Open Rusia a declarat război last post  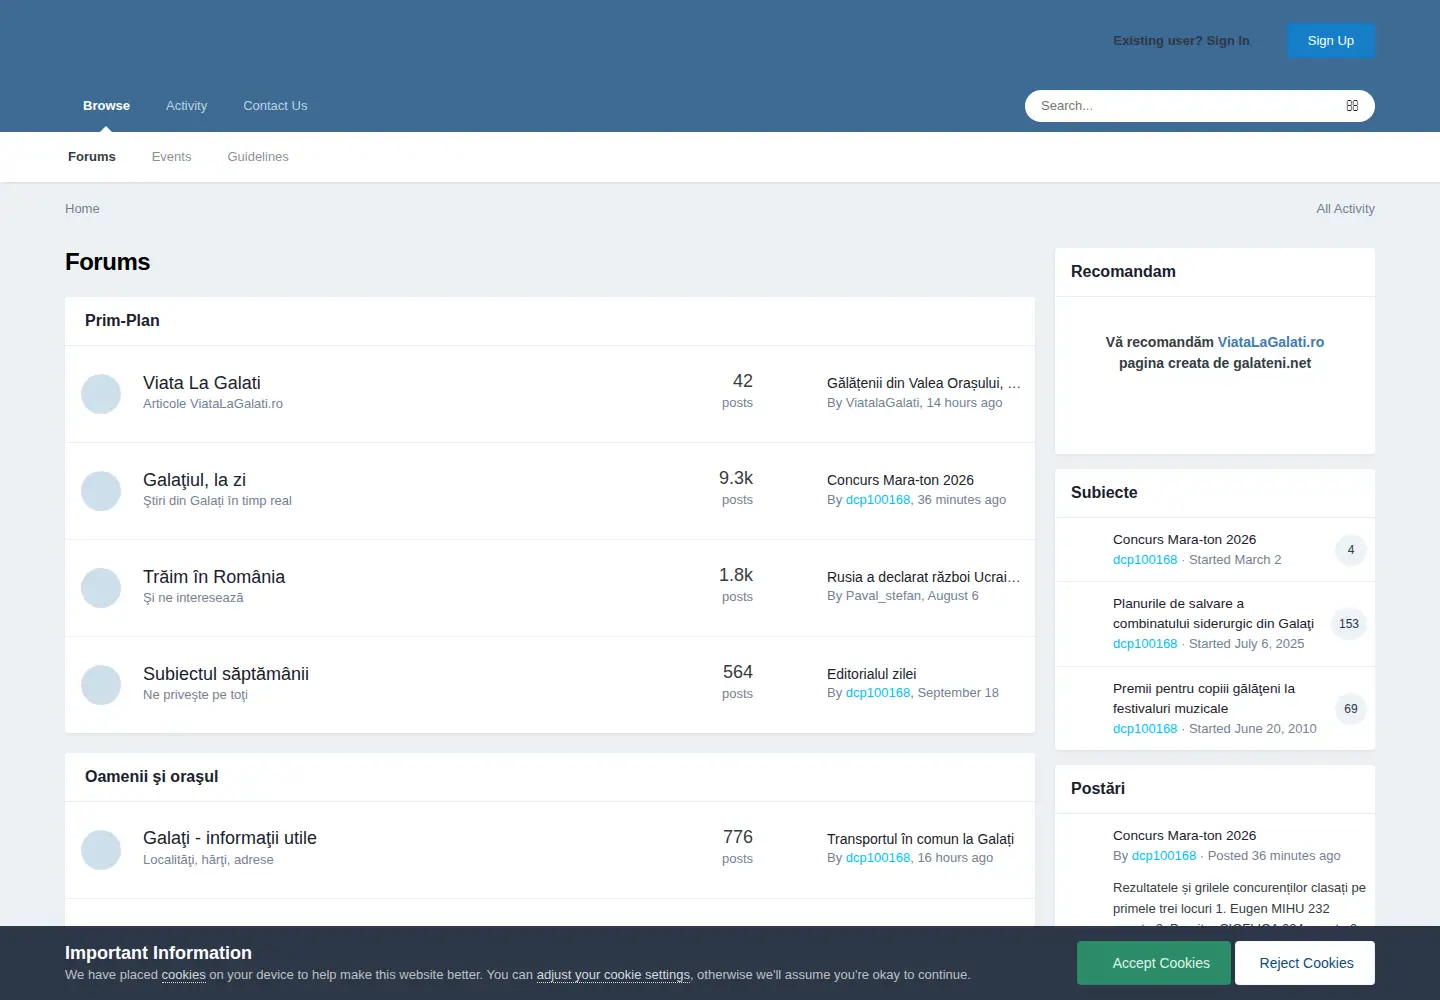(923, 577)
